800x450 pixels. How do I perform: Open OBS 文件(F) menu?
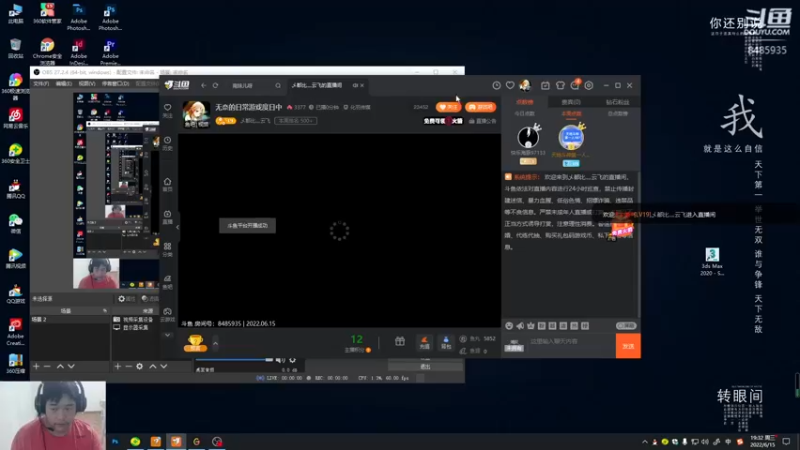[41, 84]
